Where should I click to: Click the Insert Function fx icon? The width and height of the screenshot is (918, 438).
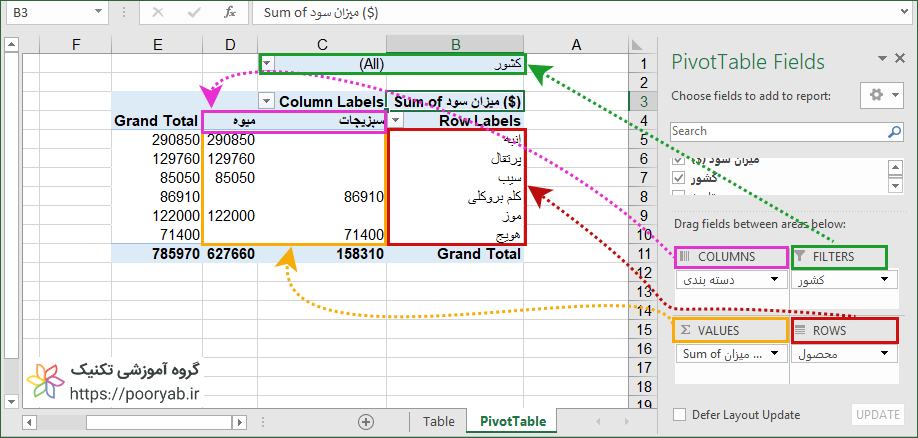pos(230,13)
